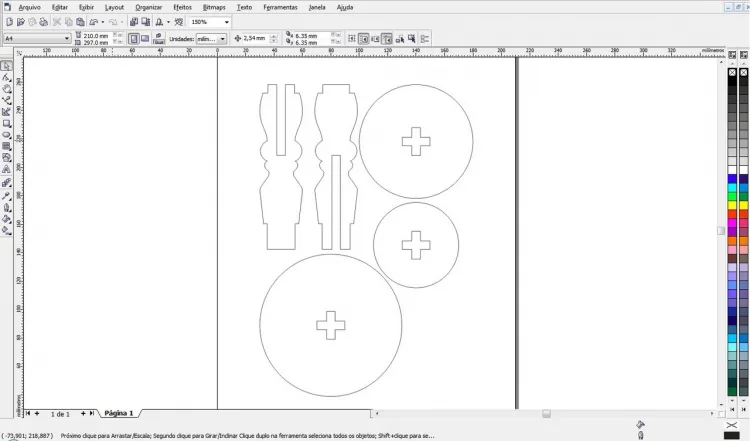
Task: Select the Freehand curve tool
Action: click(x=6, y=100)
